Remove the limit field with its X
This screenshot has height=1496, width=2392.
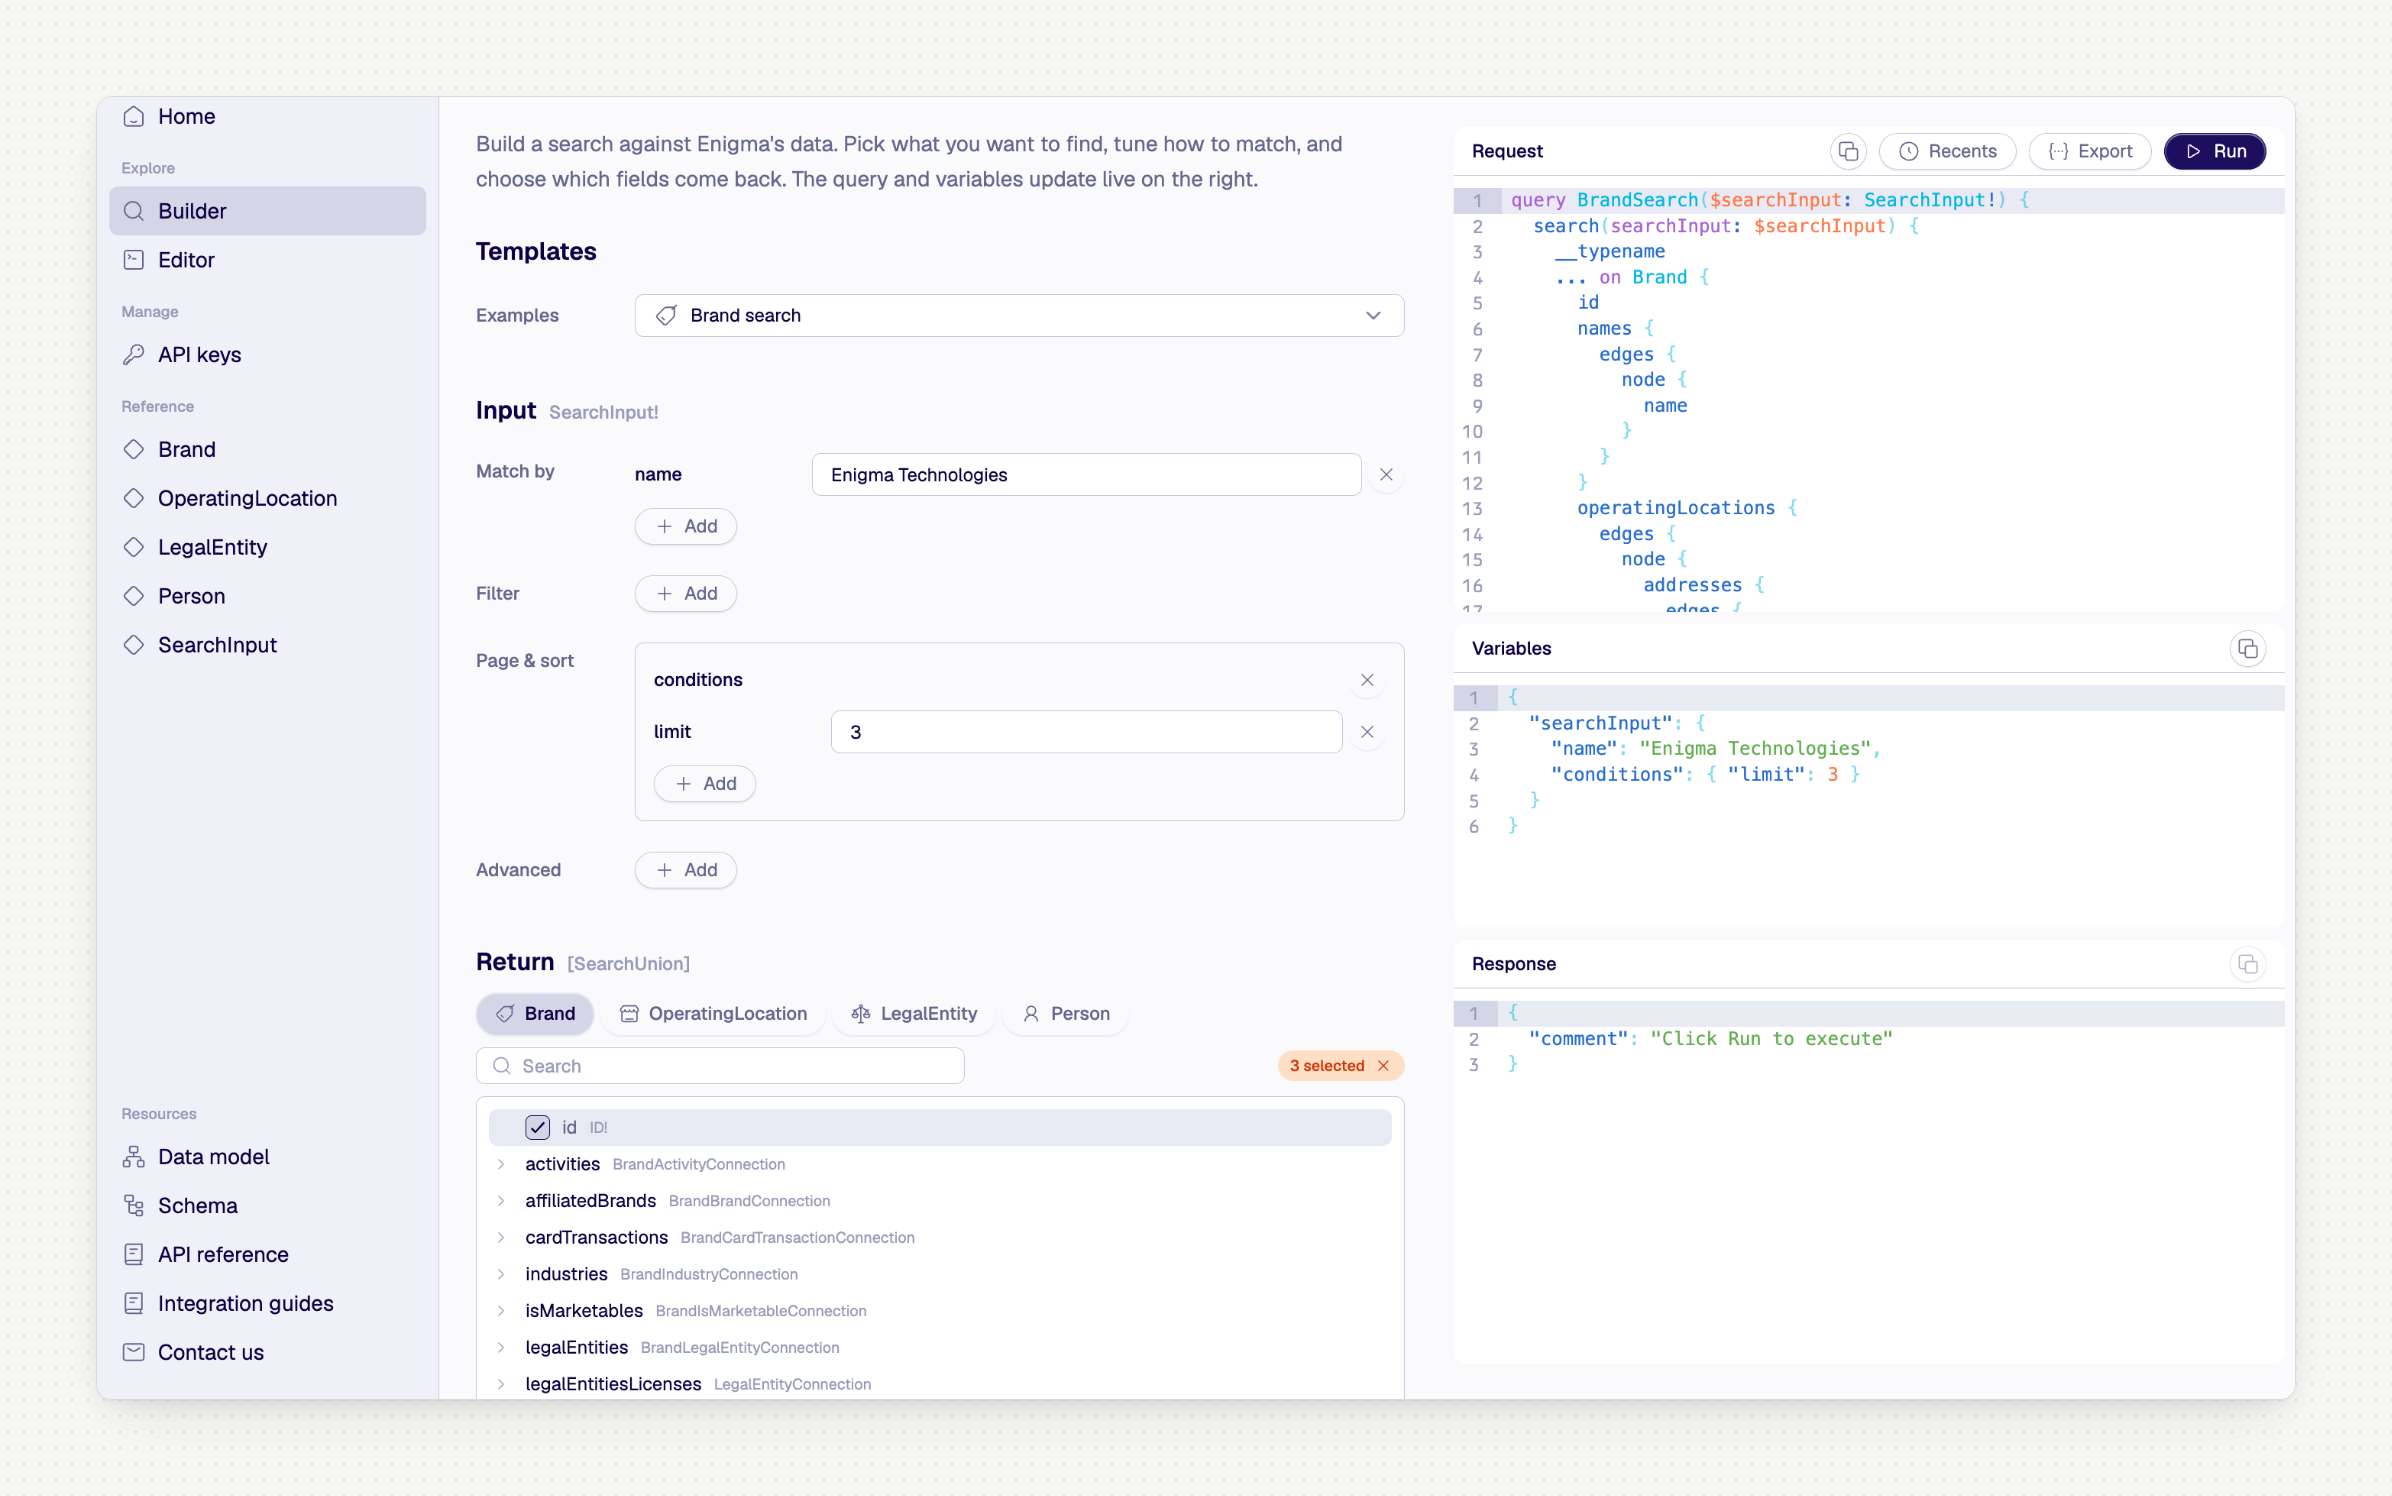click(x=1367, y=732)
